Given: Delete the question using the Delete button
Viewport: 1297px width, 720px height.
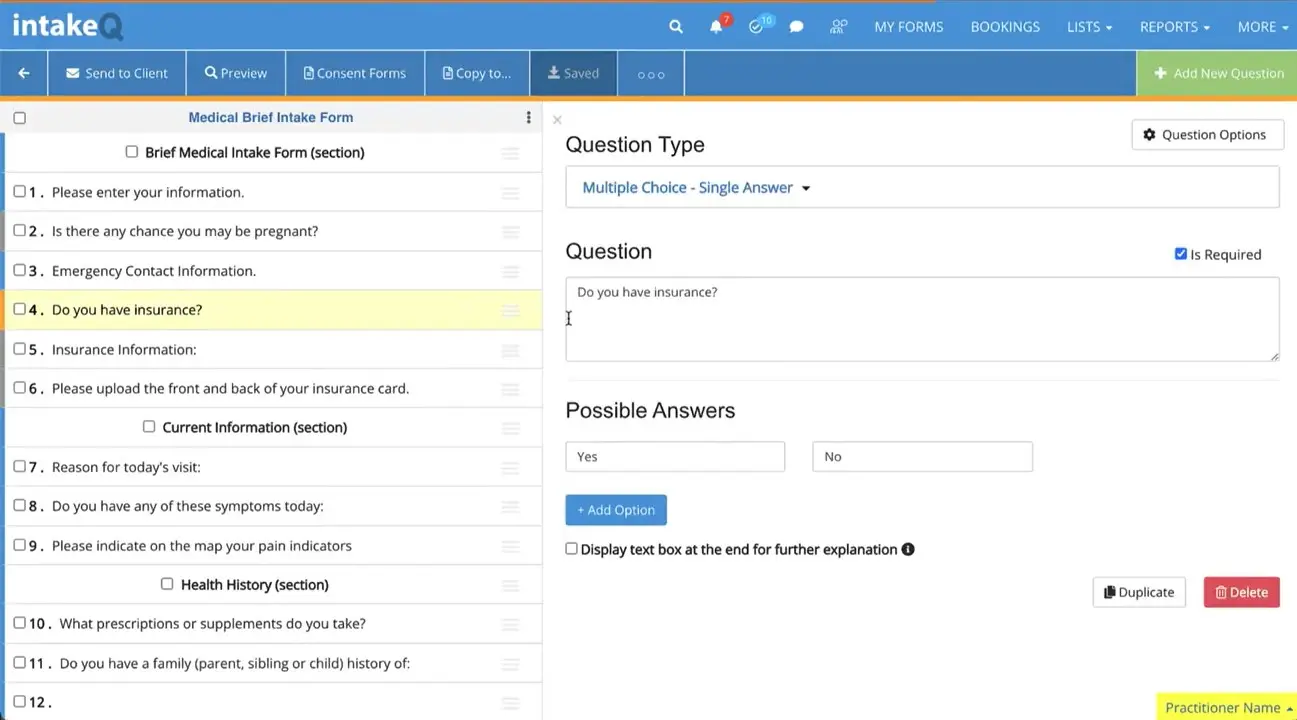Looking at the screenshot, I should 1241,592.
